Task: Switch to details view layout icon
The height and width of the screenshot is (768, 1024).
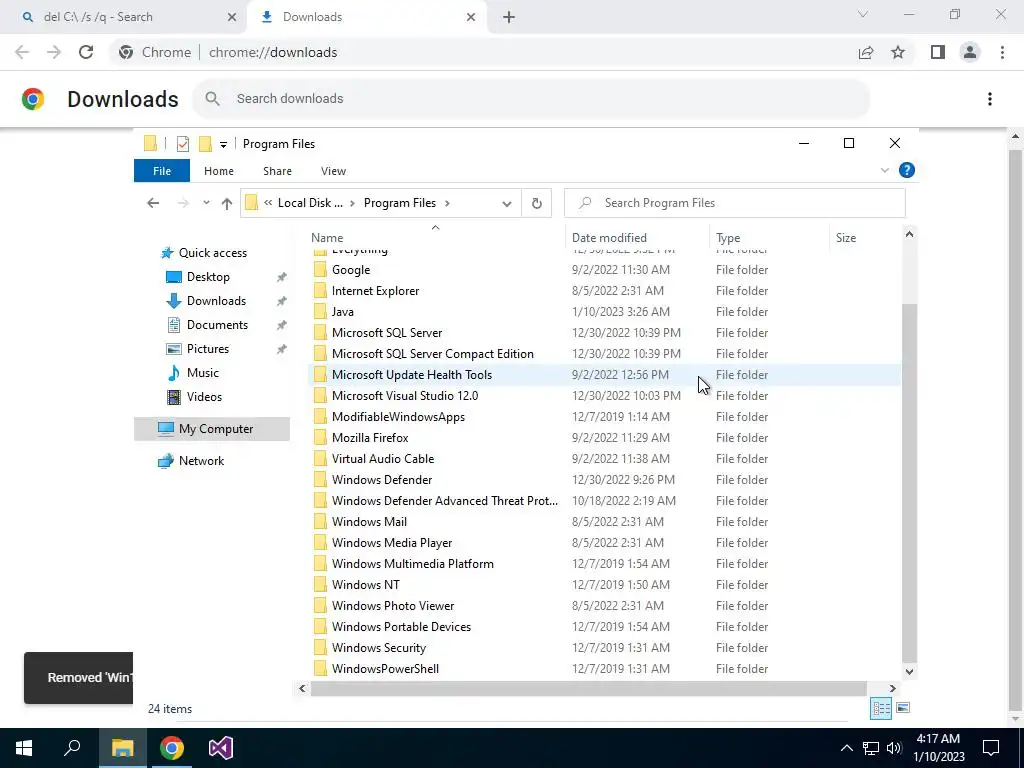Action: coord(881,708)
